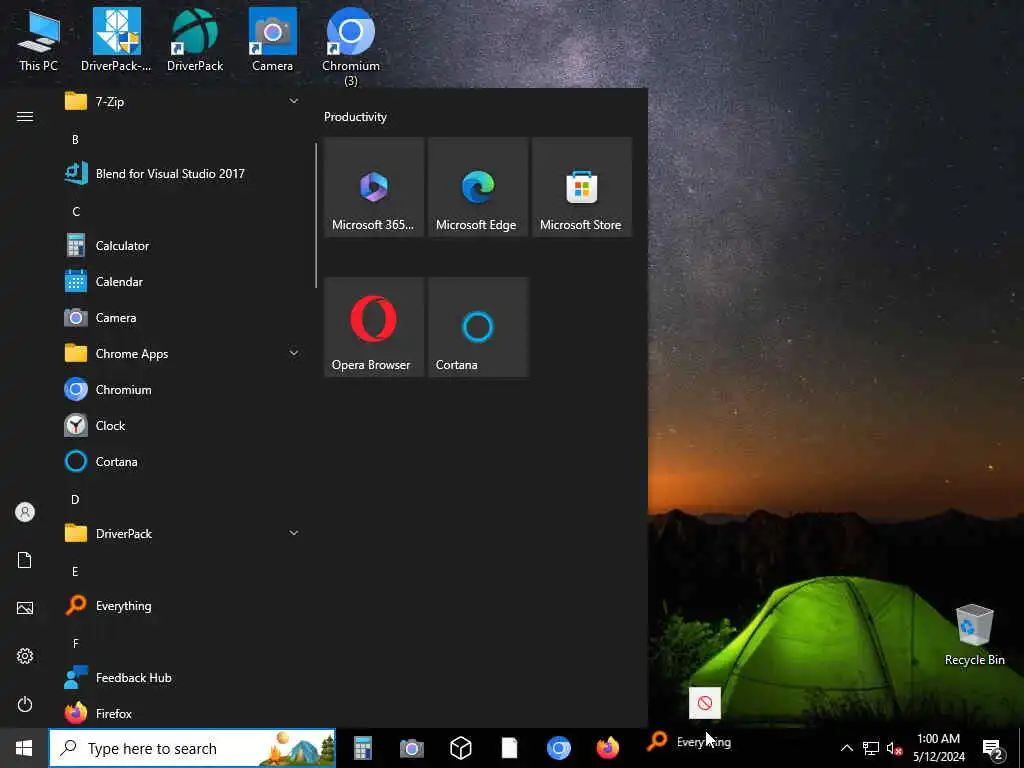Open Calendar from the app list

[x=183, y=281]
